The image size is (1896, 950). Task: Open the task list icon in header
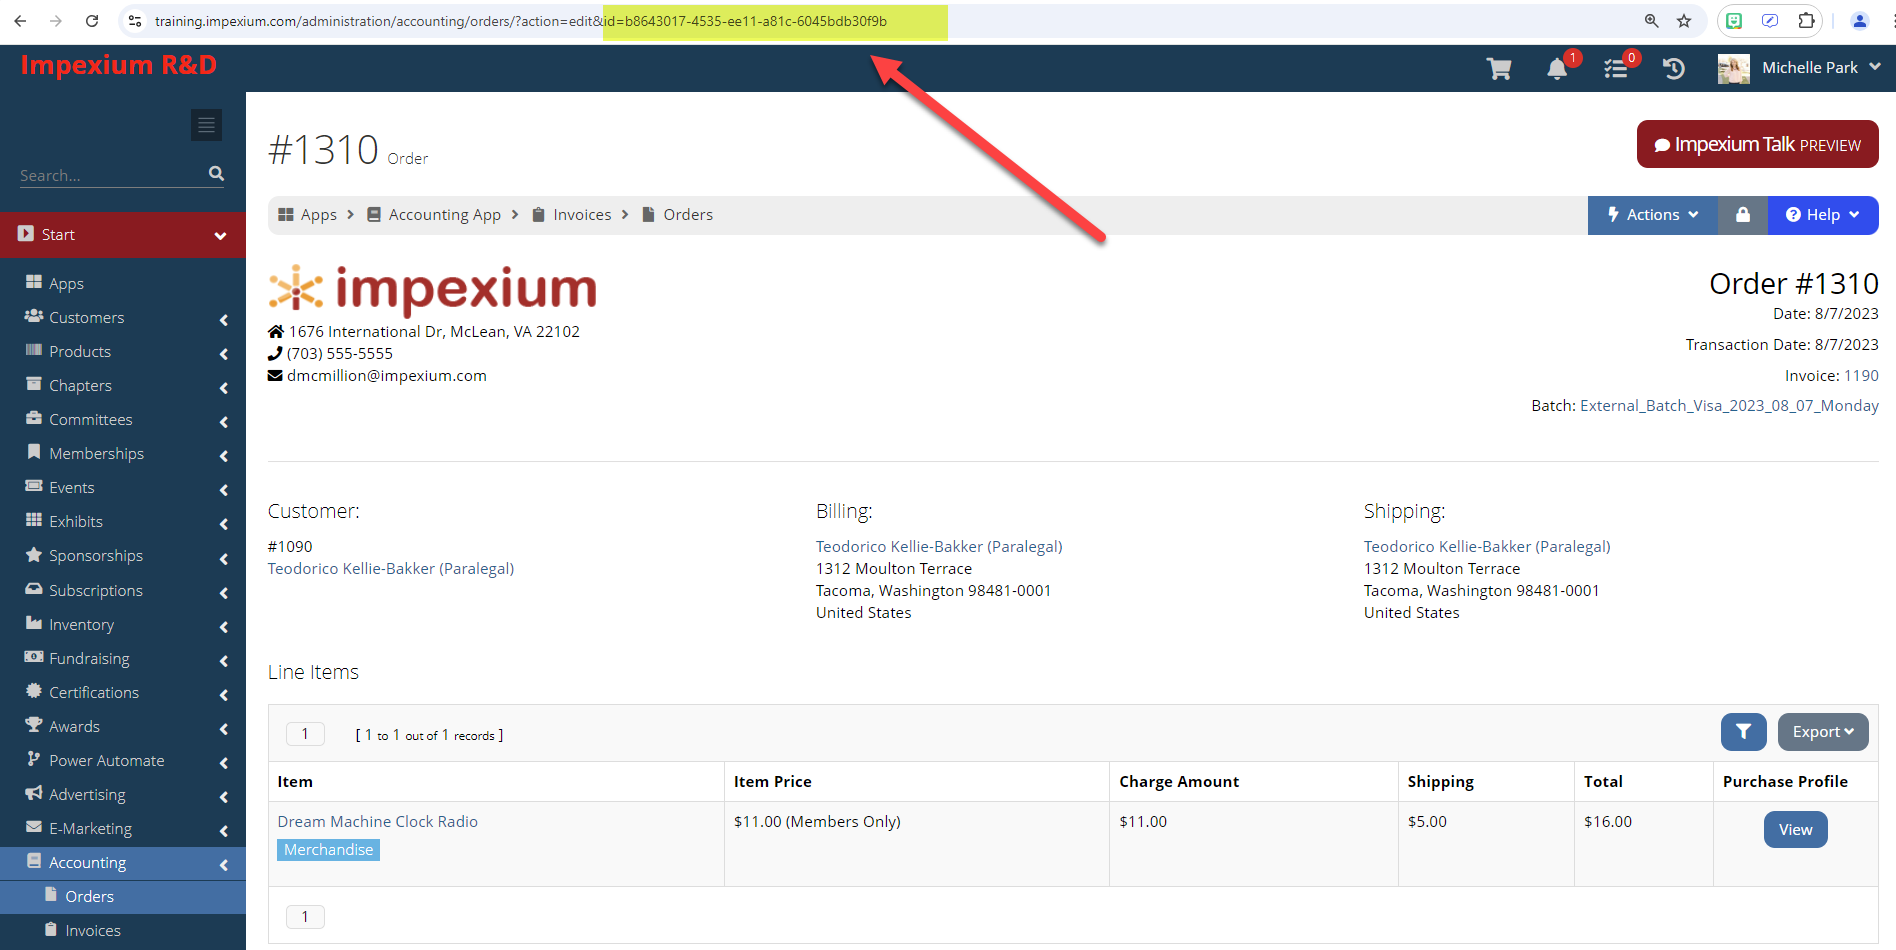pyautogui.click(x=1615, y=68)
